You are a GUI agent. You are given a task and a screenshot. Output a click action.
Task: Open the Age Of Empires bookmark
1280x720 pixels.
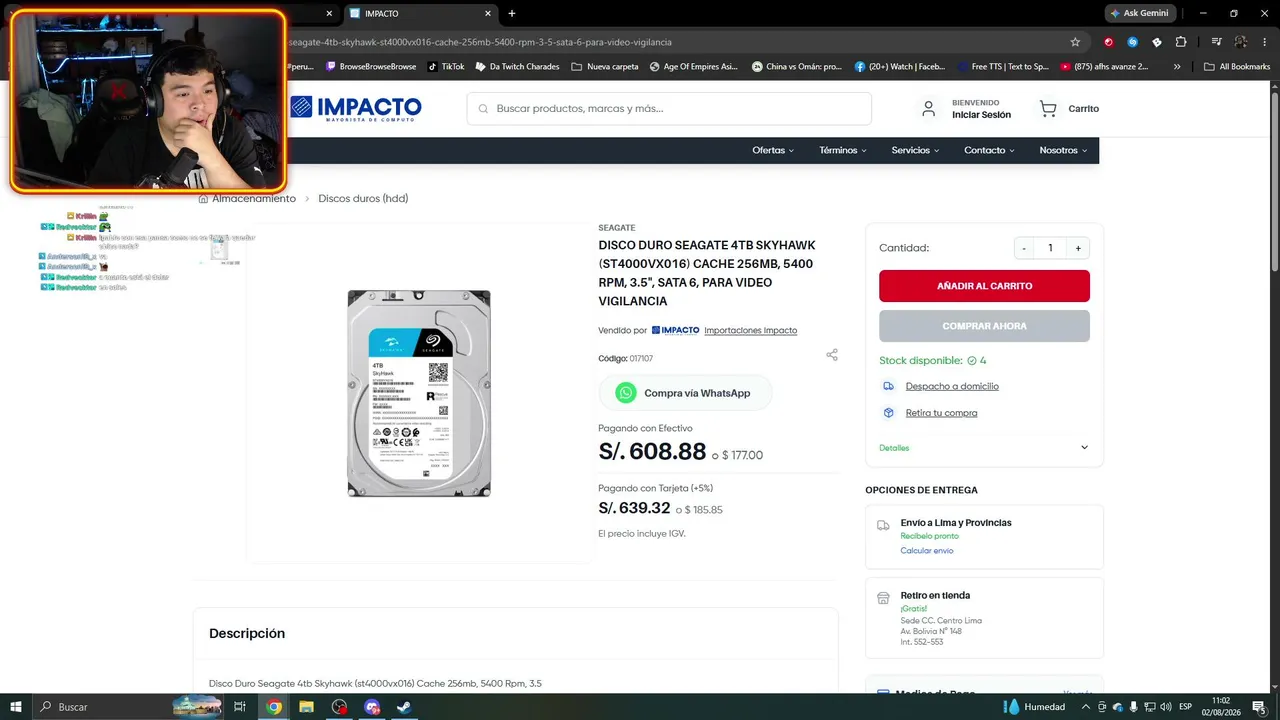click(694, 67)
